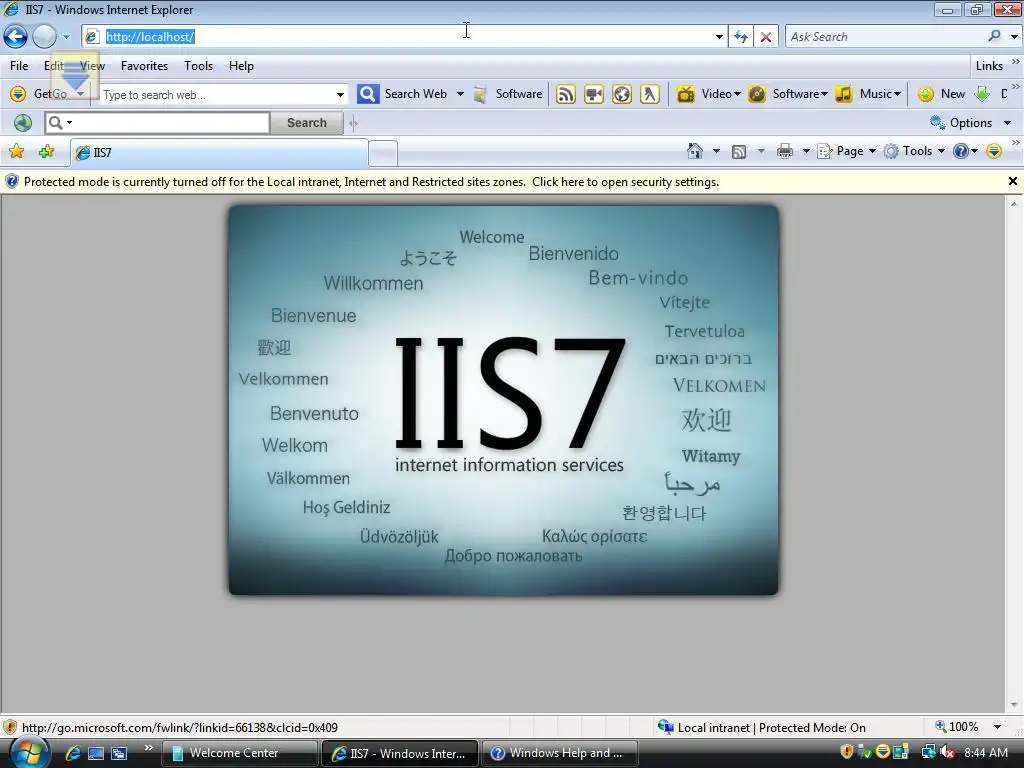Click the 8:44 AM taskbar clock
The image size is (1024, 768).
[x=986, y=753]
